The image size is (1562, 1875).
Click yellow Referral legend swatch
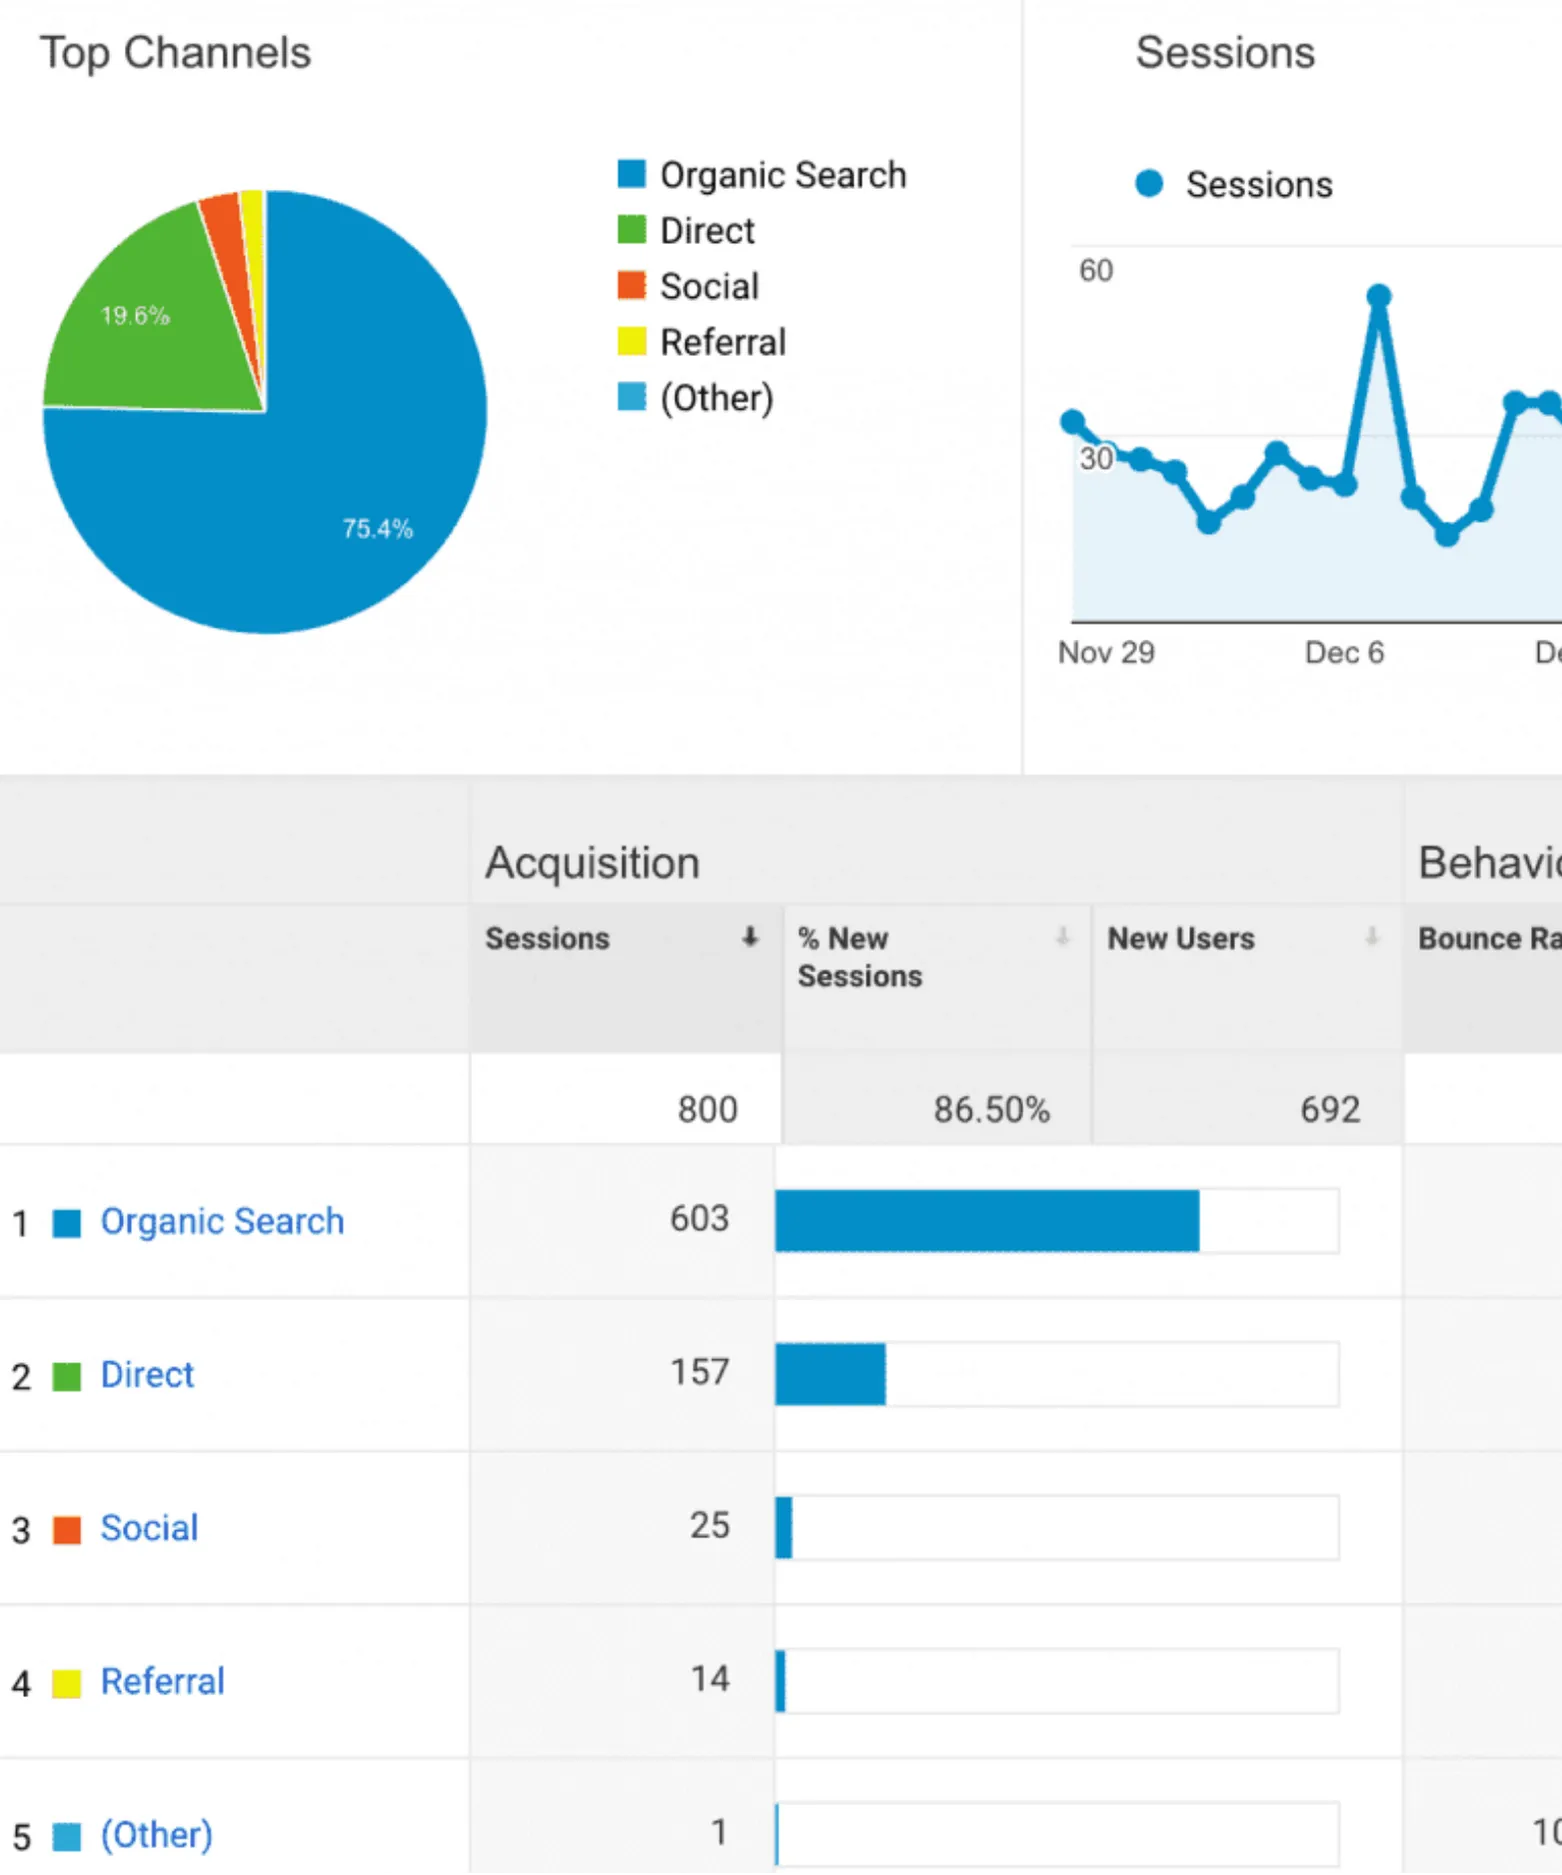click(x=631, y=342)
